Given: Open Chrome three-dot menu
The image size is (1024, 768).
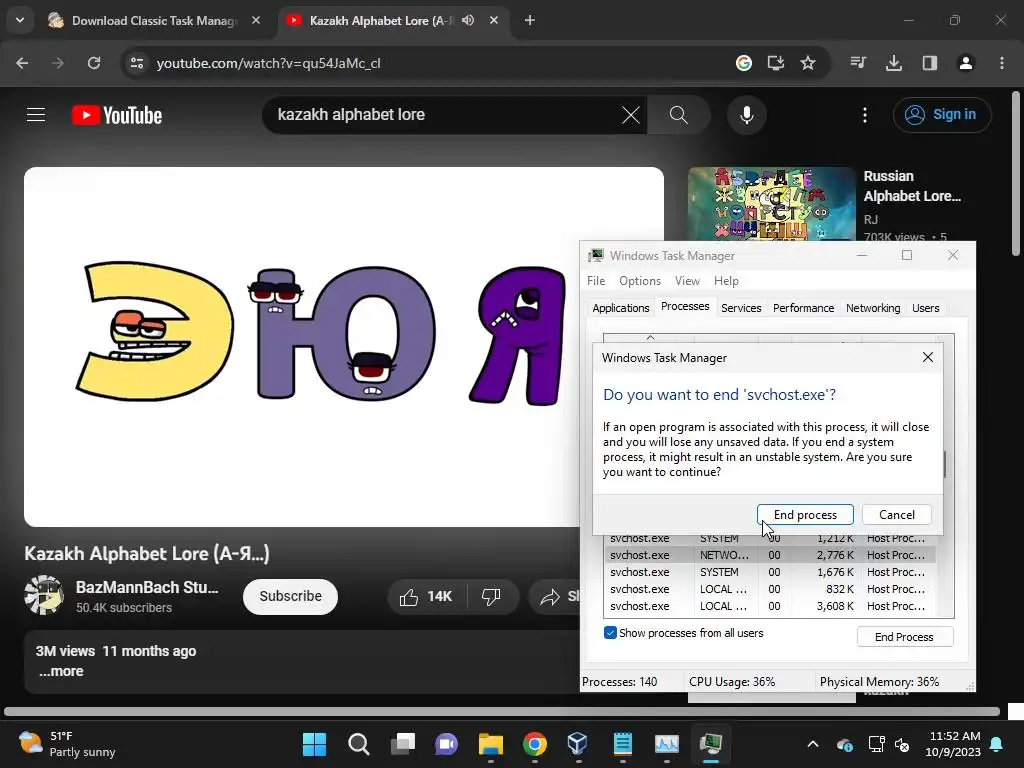Looking at the screenshot, I should [x=1002, y=63].
